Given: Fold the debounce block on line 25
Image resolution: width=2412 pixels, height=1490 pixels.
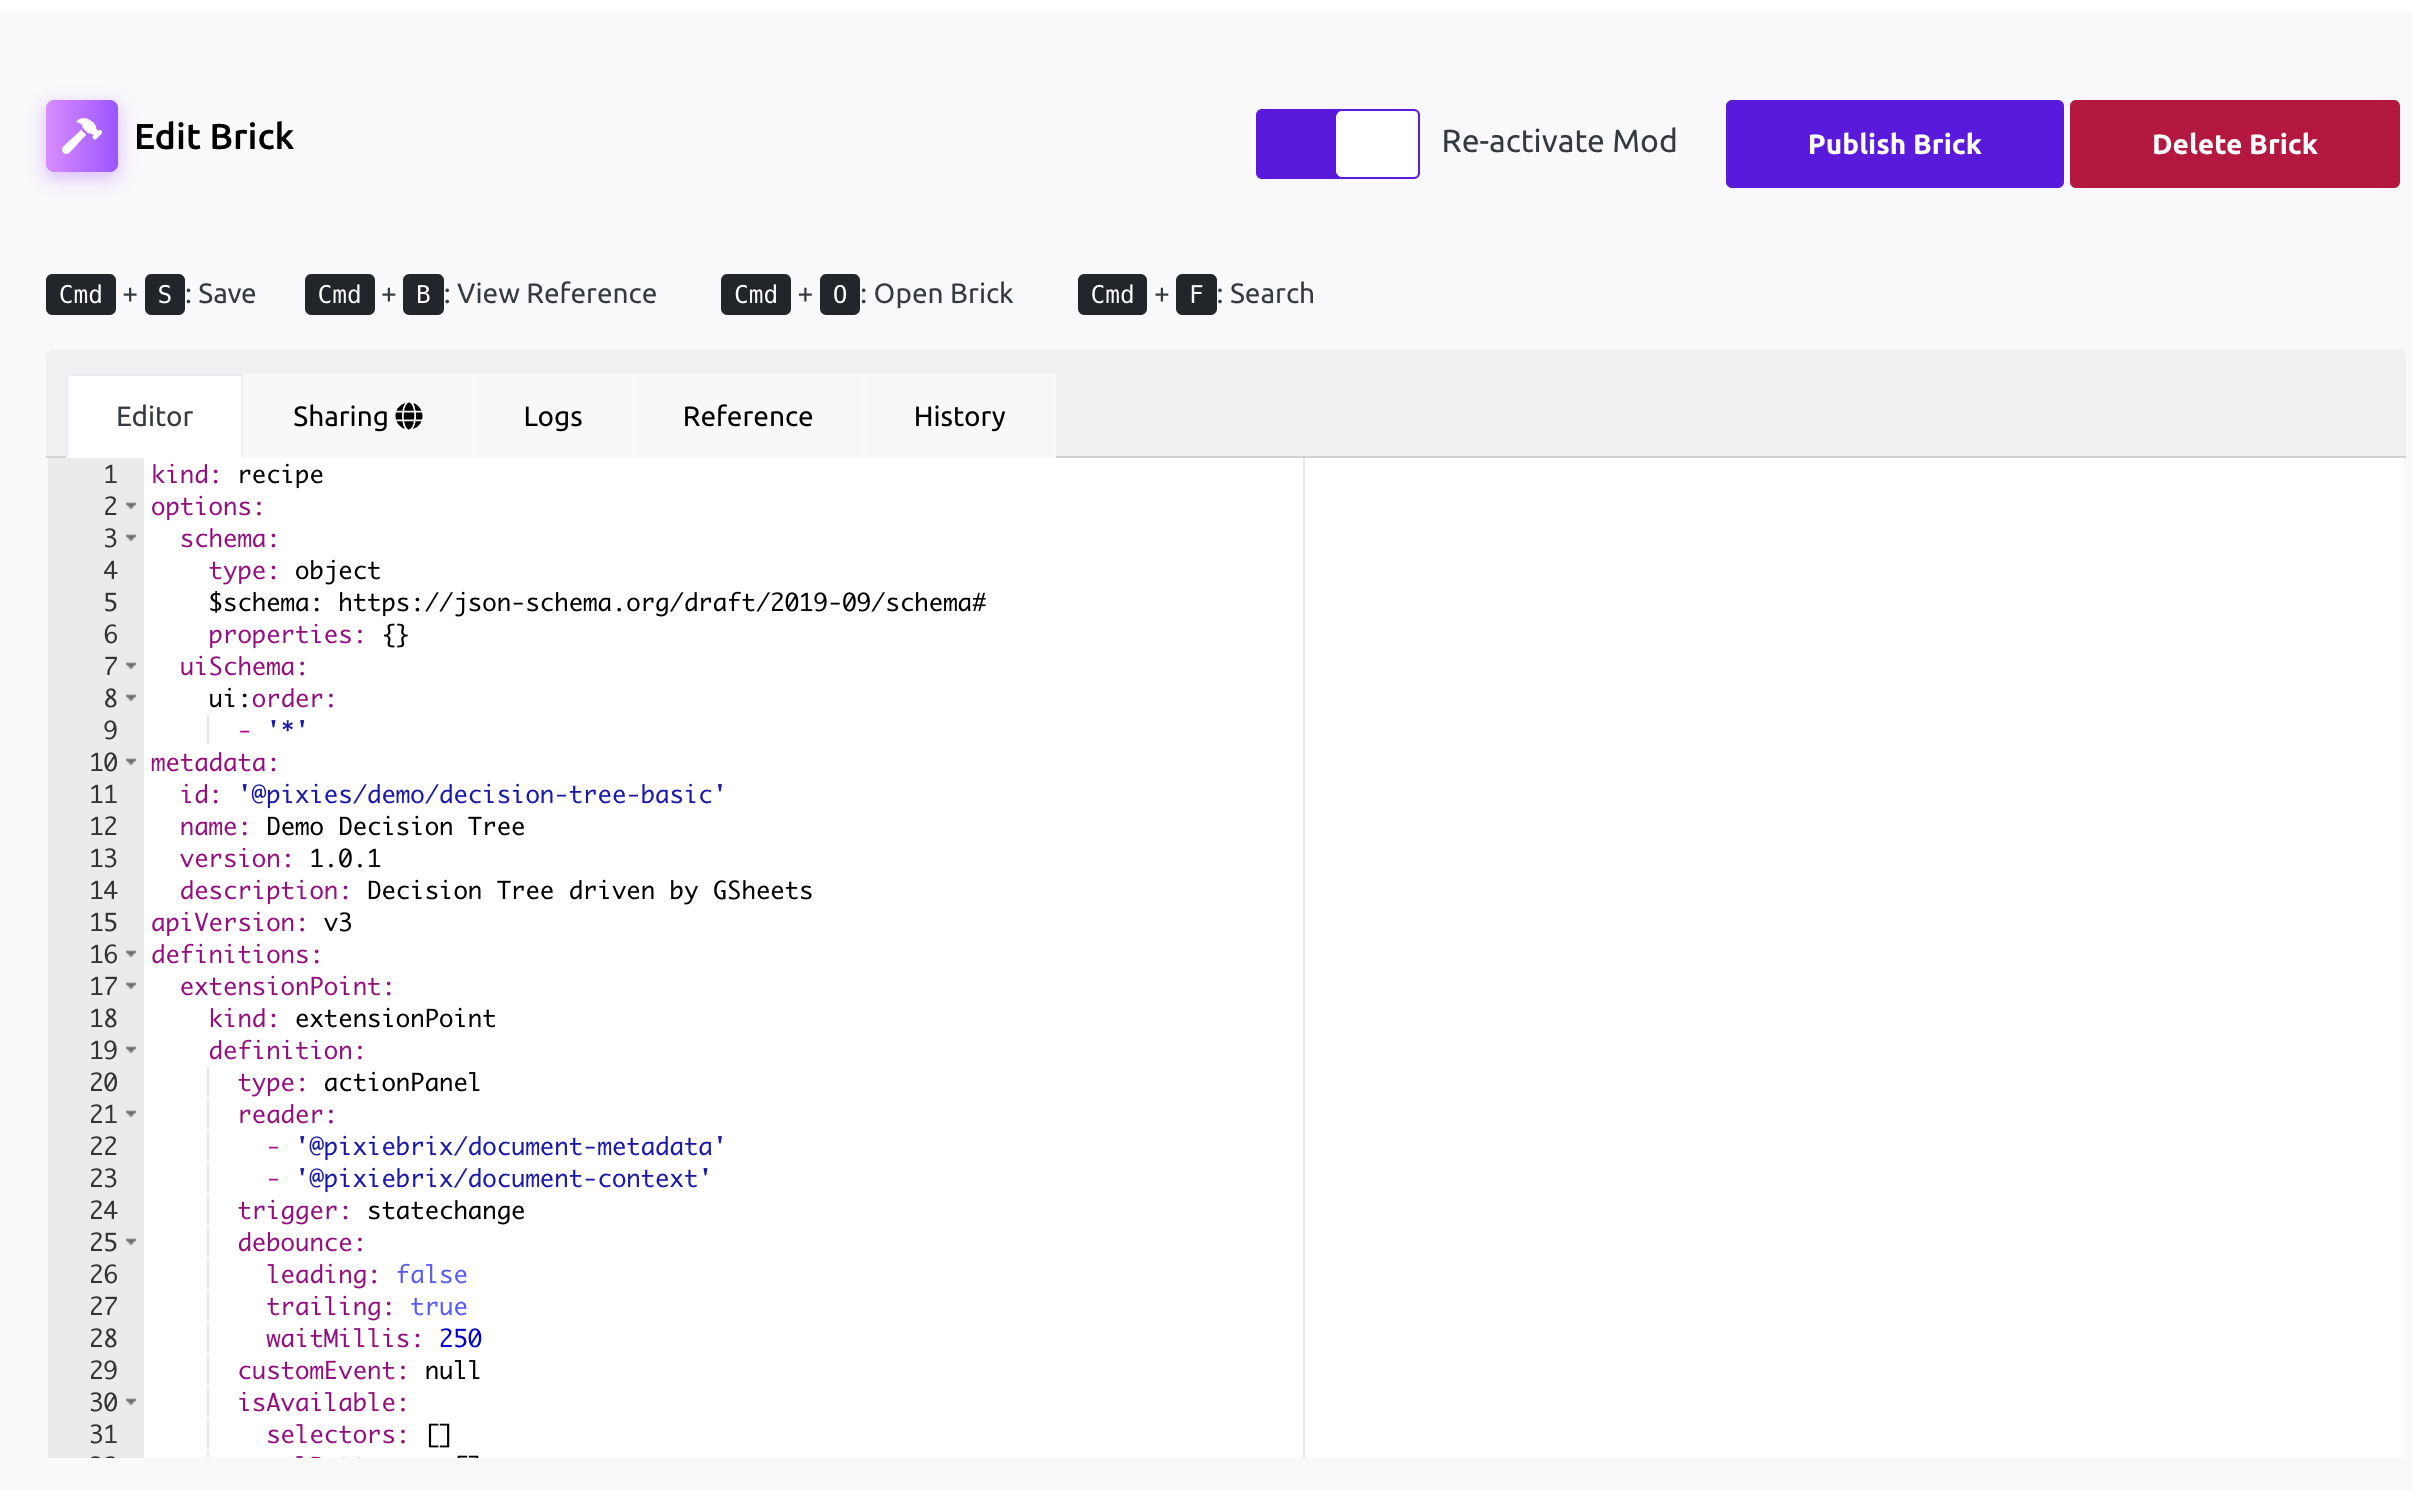Looking at the screenshot, I should [131, 1243].
